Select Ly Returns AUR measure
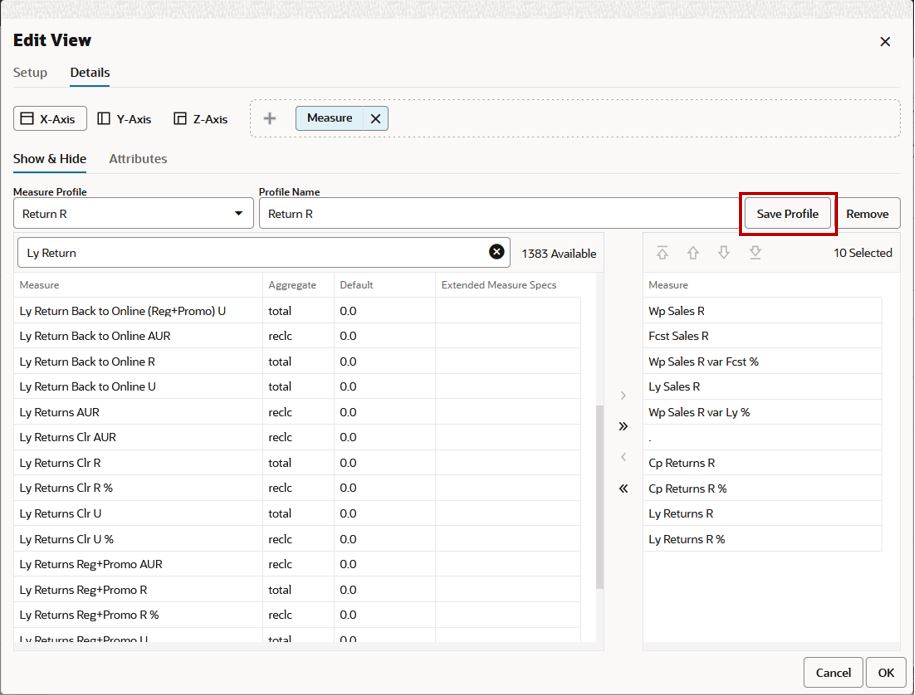Viewport: 915px width, 695px height. 297,413
